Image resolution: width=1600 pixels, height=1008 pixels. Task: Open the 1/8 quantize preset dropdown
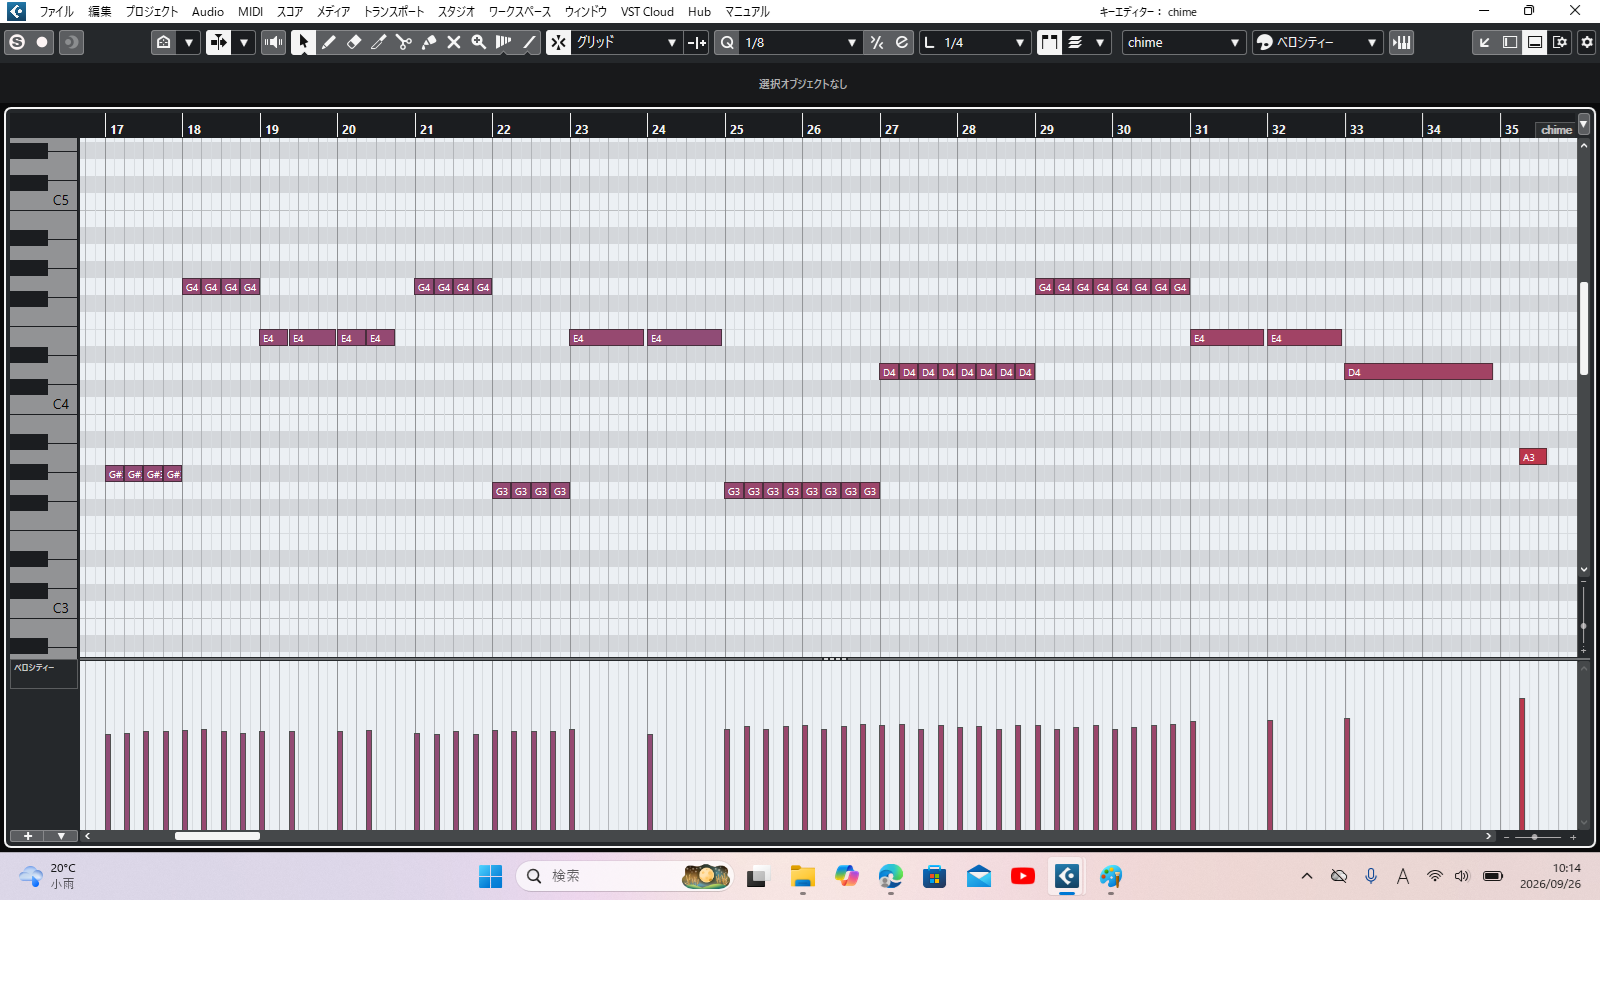(x=800, y=42)
